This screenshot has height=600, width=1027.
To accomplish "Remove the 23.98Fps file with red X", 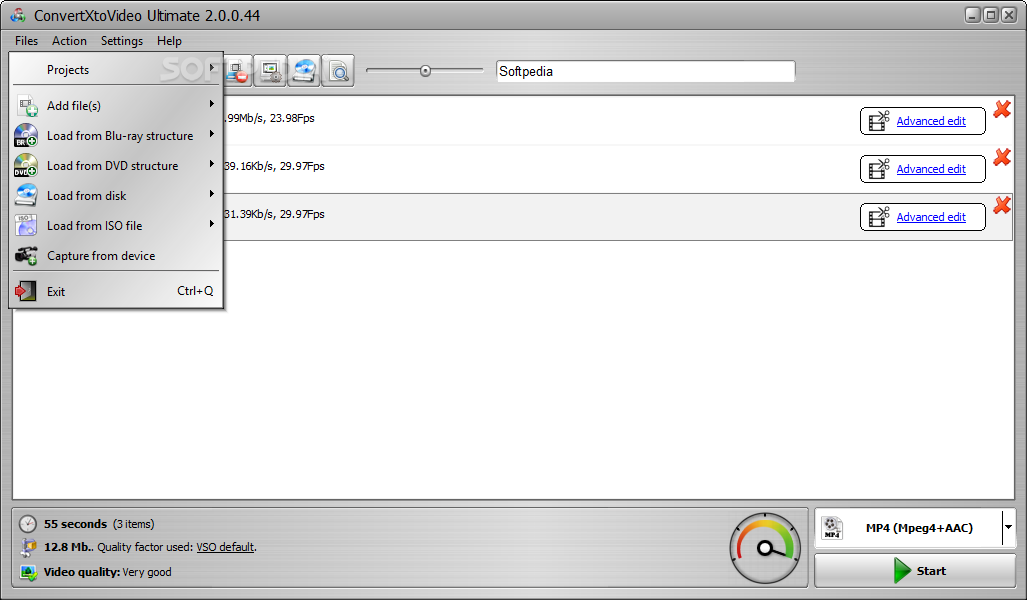I will tap(1002, 109).
